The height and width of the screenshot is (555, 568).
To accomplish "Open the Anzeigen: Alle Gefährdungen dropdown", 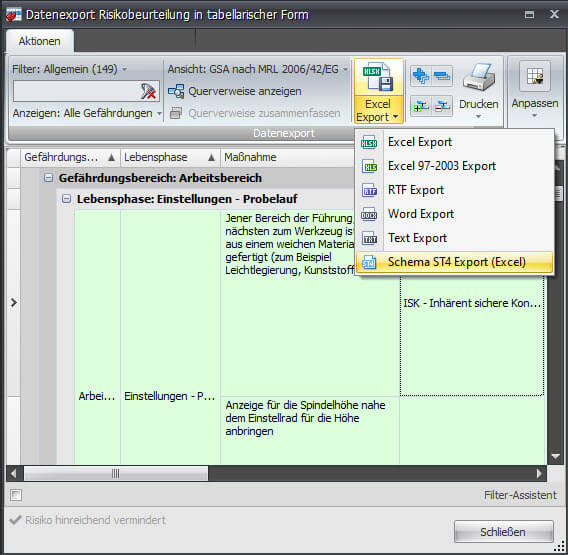I will point(87,113).
